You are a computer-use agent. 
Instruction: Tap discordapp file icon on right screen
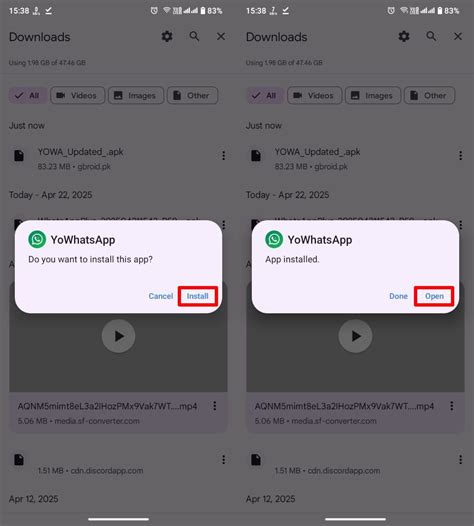click(256, 460)
